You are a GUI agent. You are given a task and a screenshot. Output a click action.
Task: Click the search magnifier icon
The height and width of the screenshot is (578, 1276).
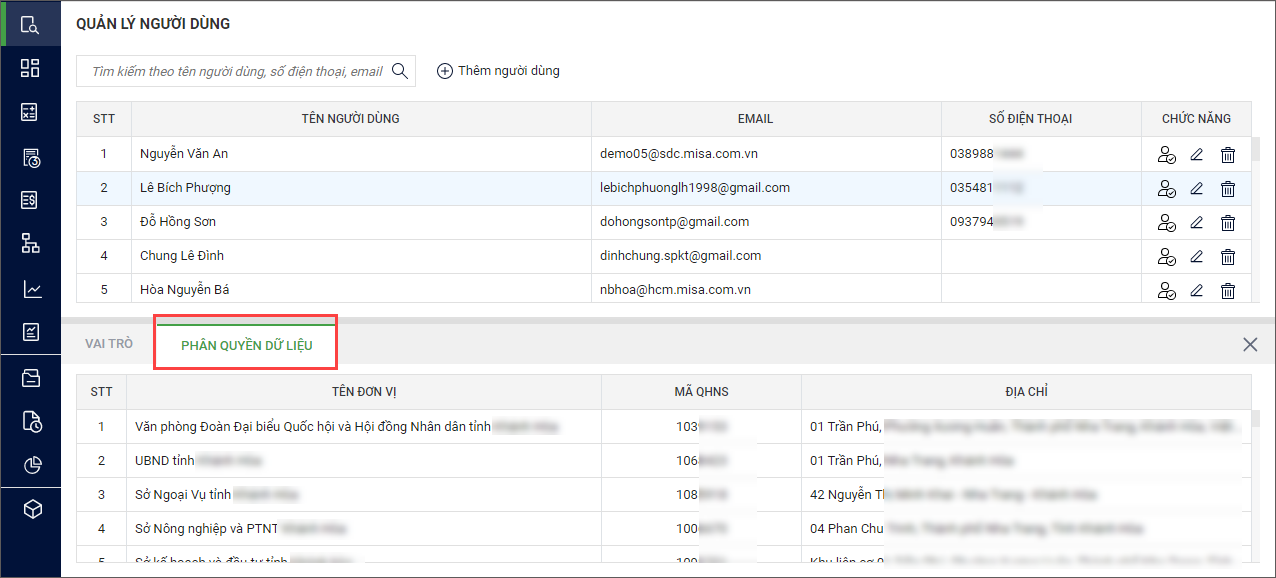tap(399, 71)
